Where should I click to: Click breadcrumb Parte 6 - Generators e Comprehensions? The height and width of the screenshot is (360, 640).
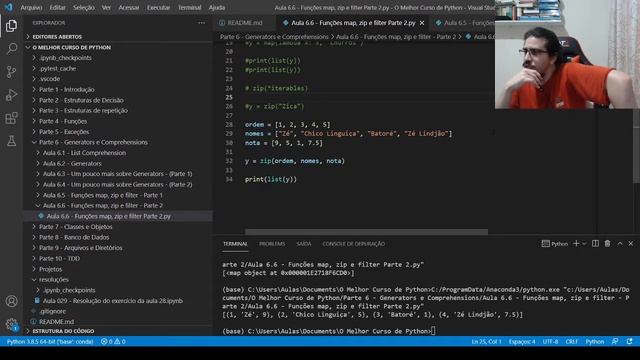(x=274, y=37)
